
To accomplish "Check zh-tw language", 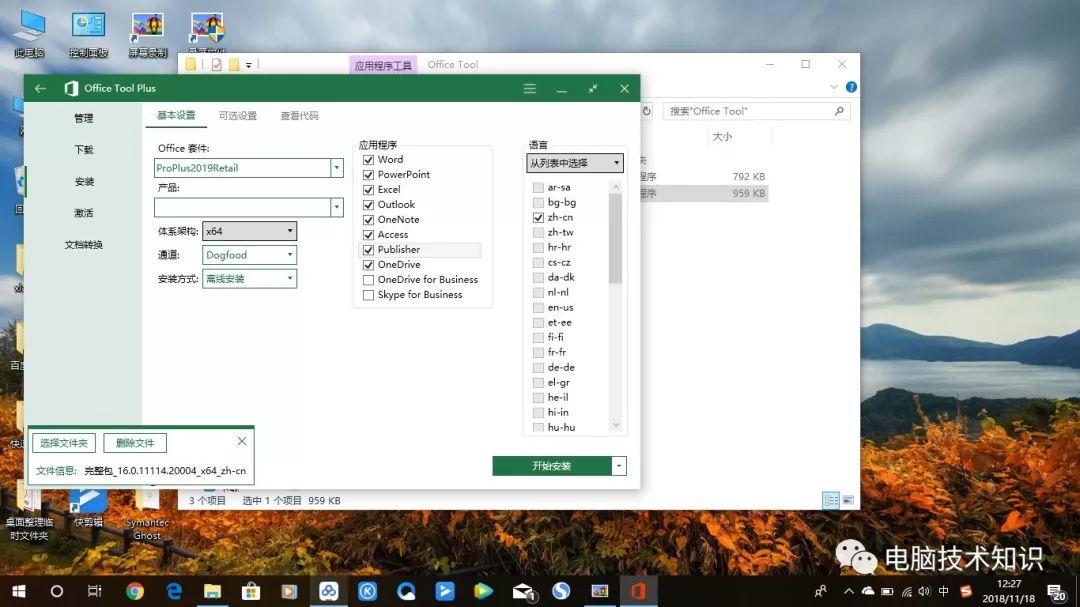I will tap(538, 232).
